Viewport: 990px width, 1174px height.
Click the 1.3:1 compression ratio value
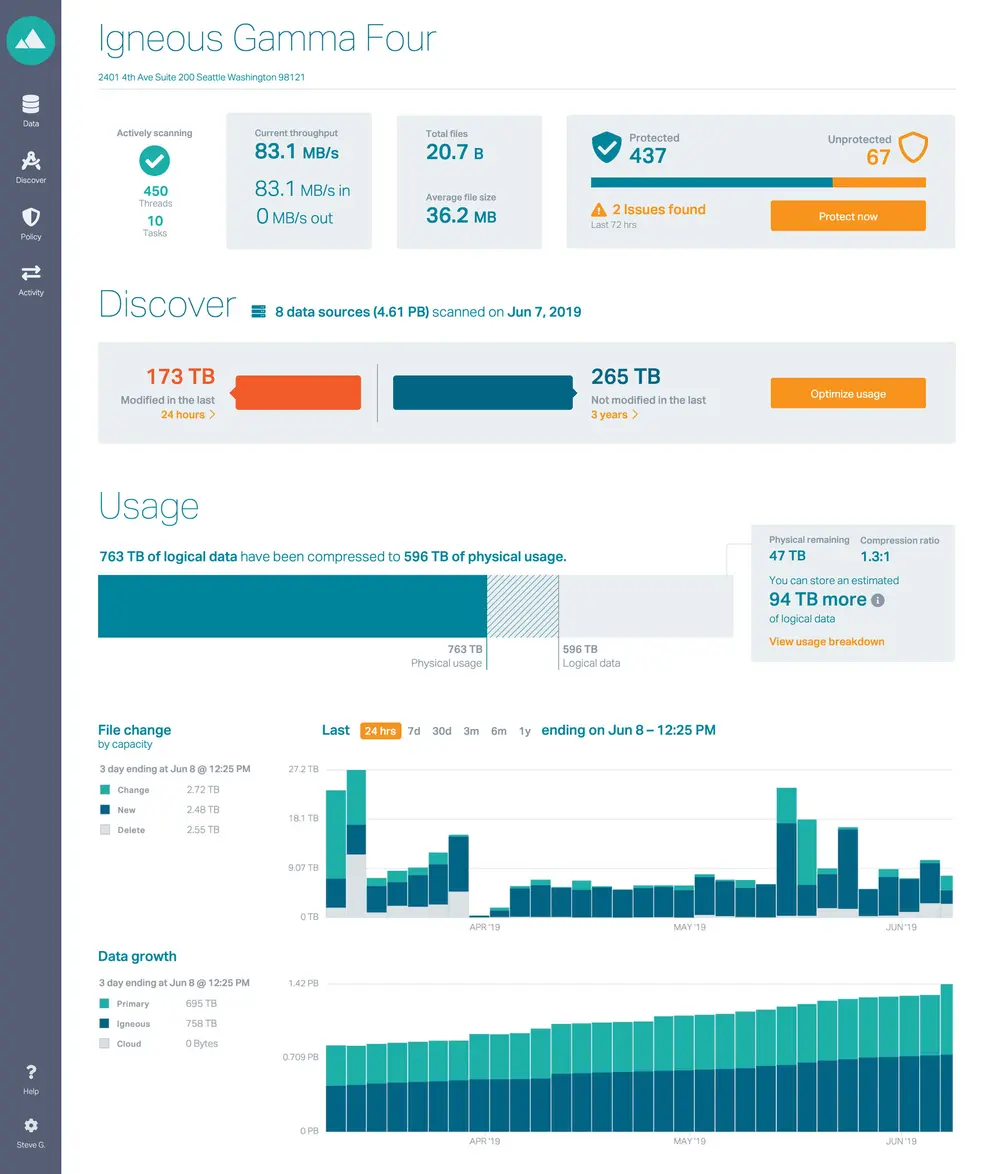[x=875, y=556]
